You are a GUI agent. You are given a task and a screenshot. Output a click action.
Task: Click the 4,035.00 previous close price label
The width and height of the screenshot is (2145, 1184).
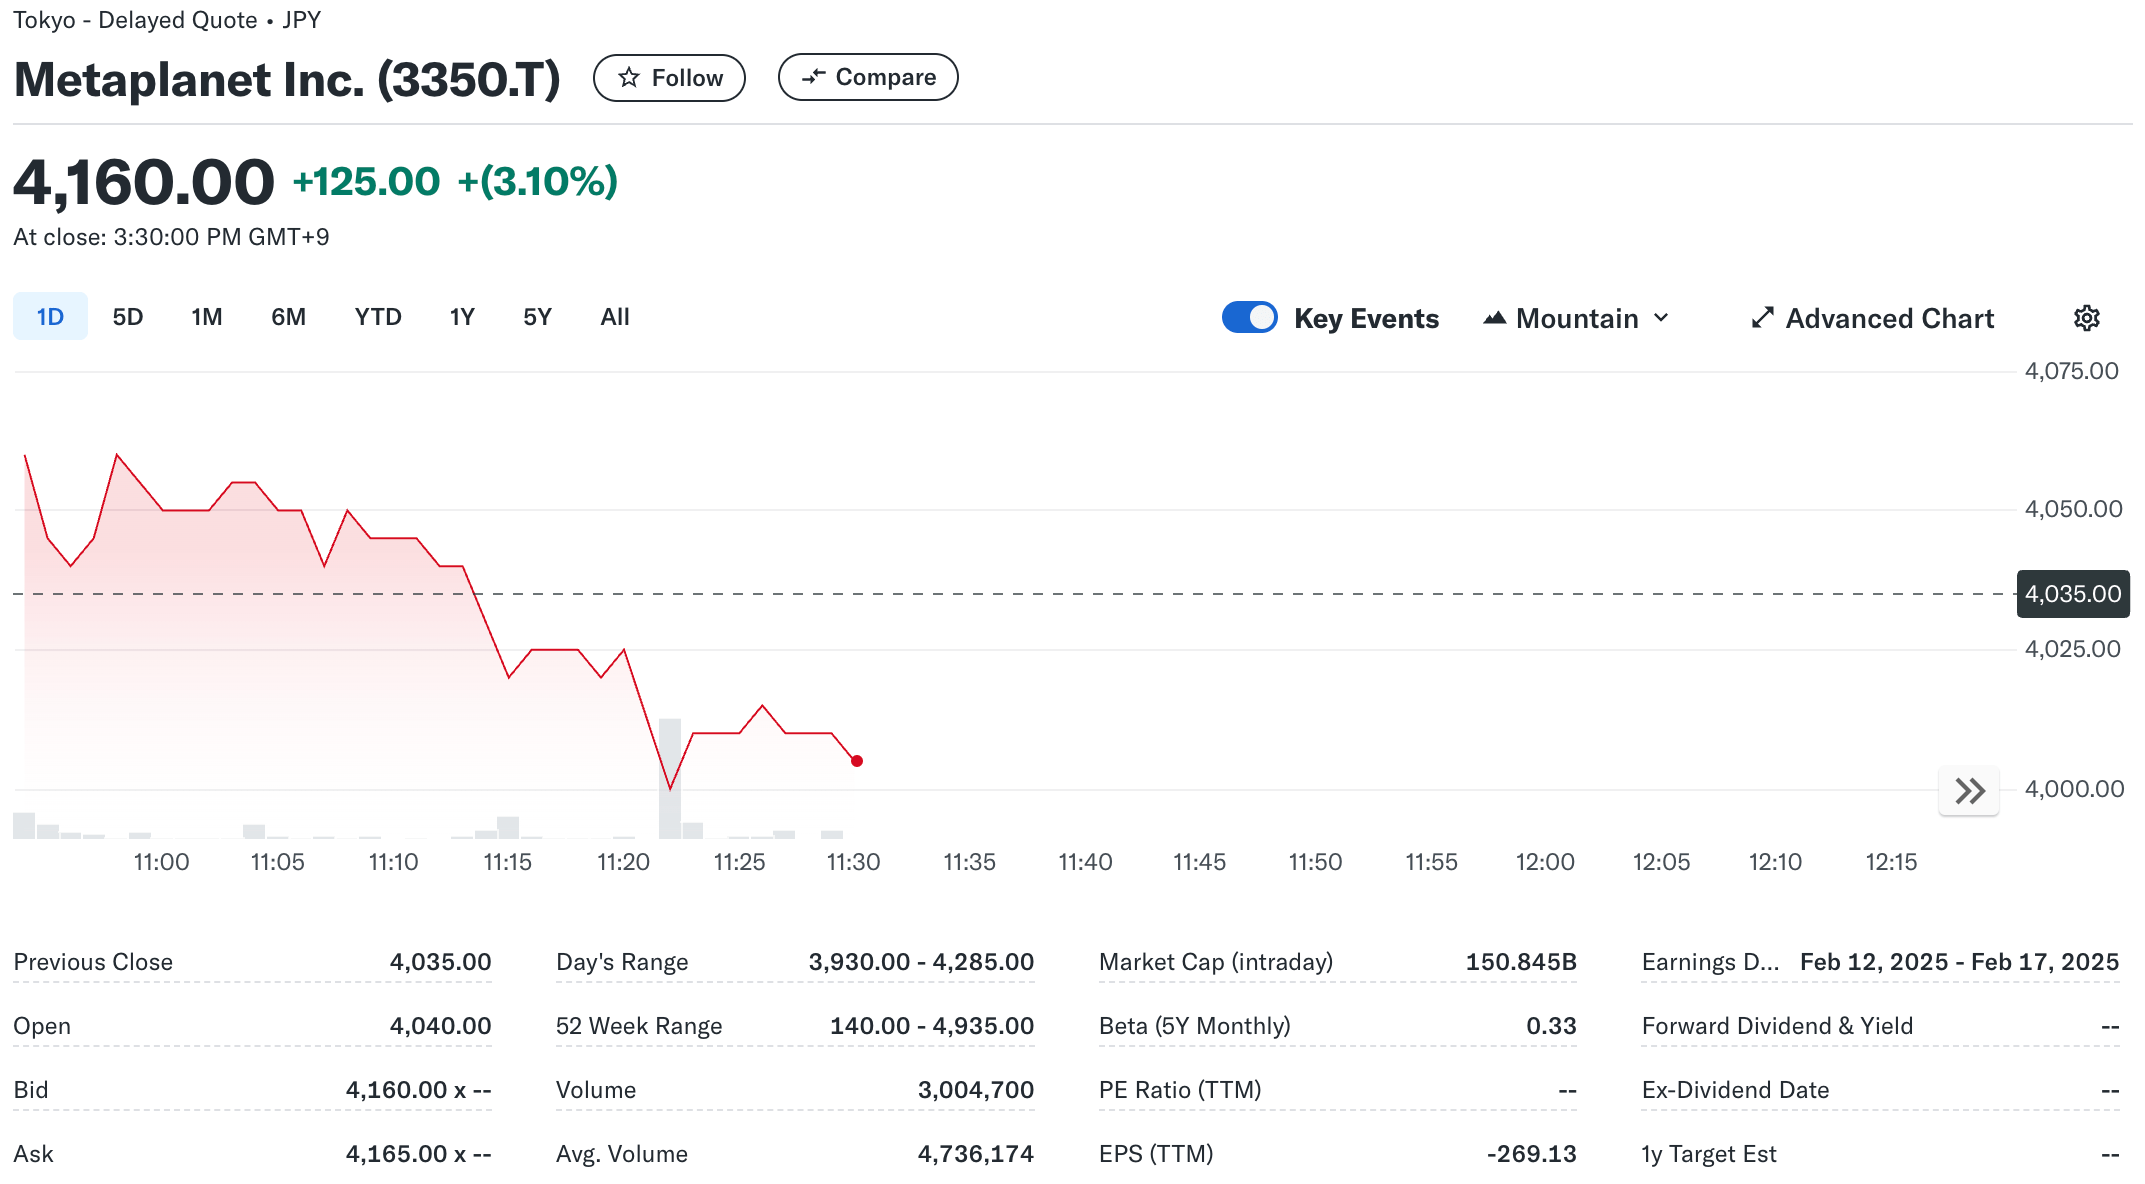[2073, 594]
